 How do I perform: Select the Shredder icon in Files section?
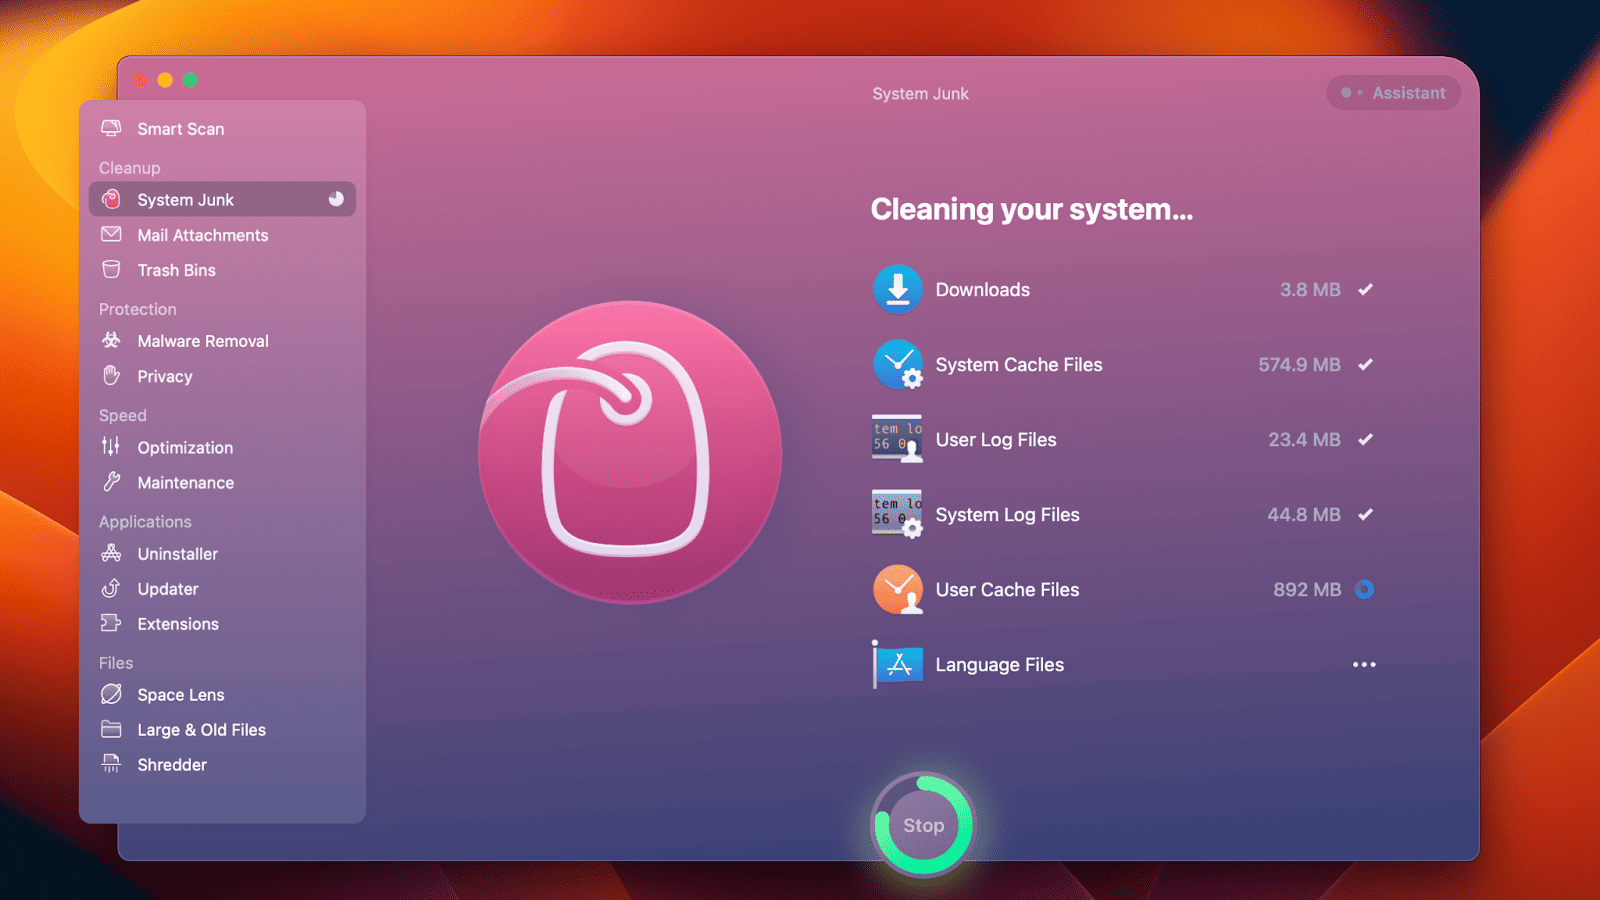click(111, 763)
